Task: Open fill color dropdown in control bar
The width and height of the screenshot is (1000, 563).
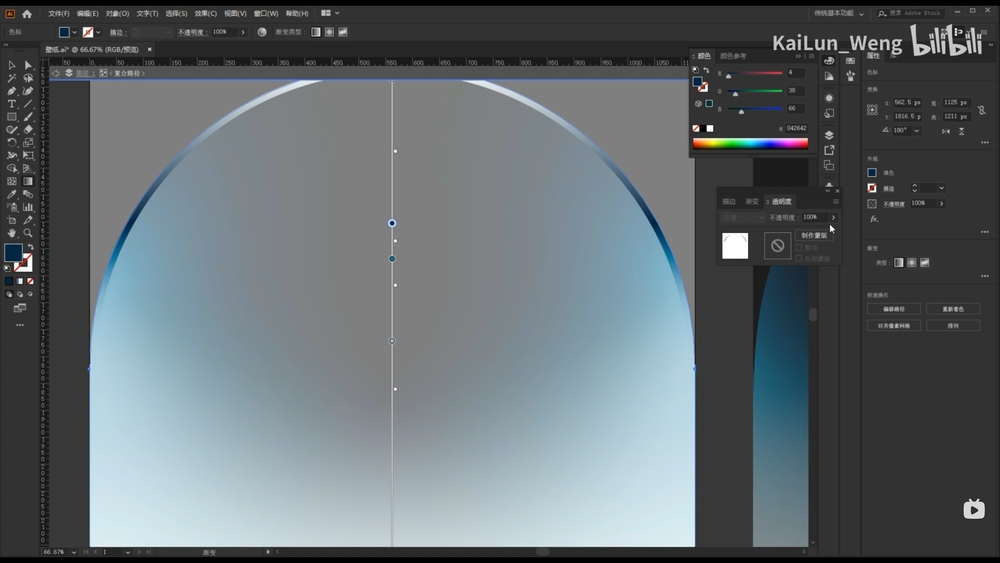Action: click(75, 32)
